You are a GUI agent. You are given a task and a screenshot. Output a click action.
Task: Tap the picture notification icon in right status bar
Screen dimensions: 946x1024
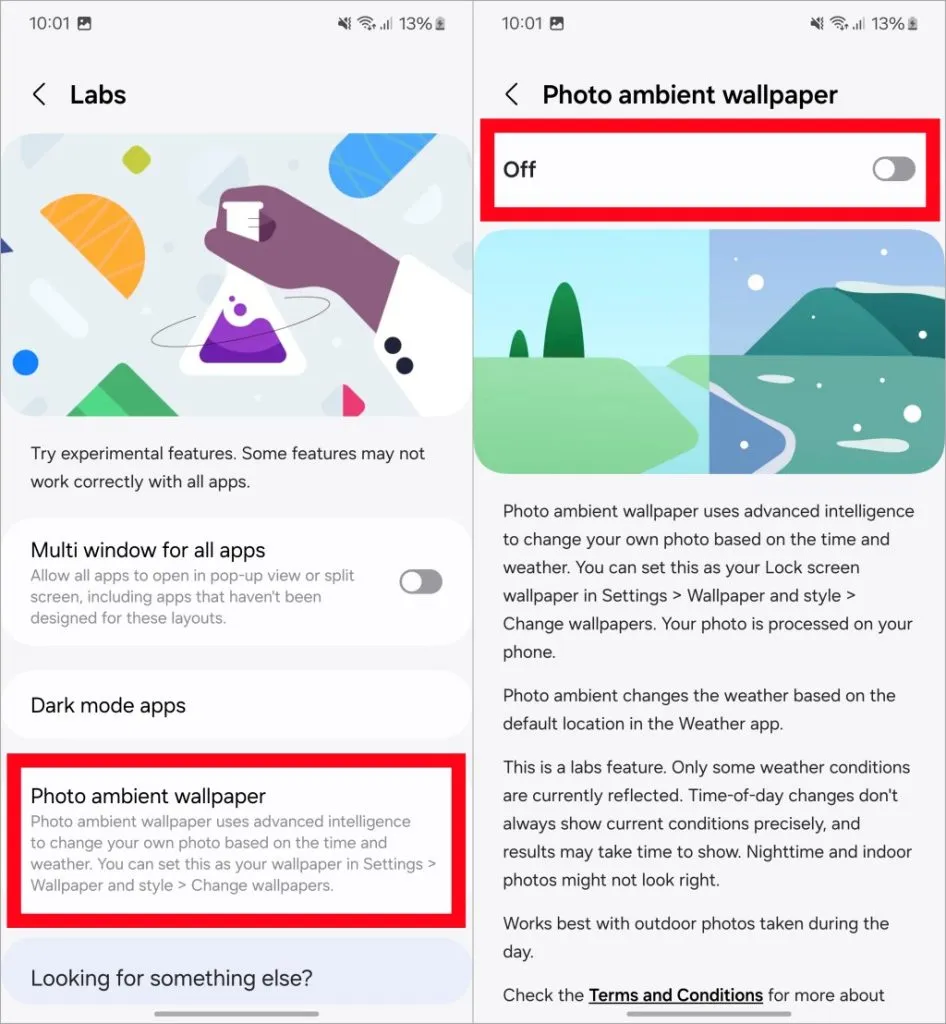click(557, 24)
